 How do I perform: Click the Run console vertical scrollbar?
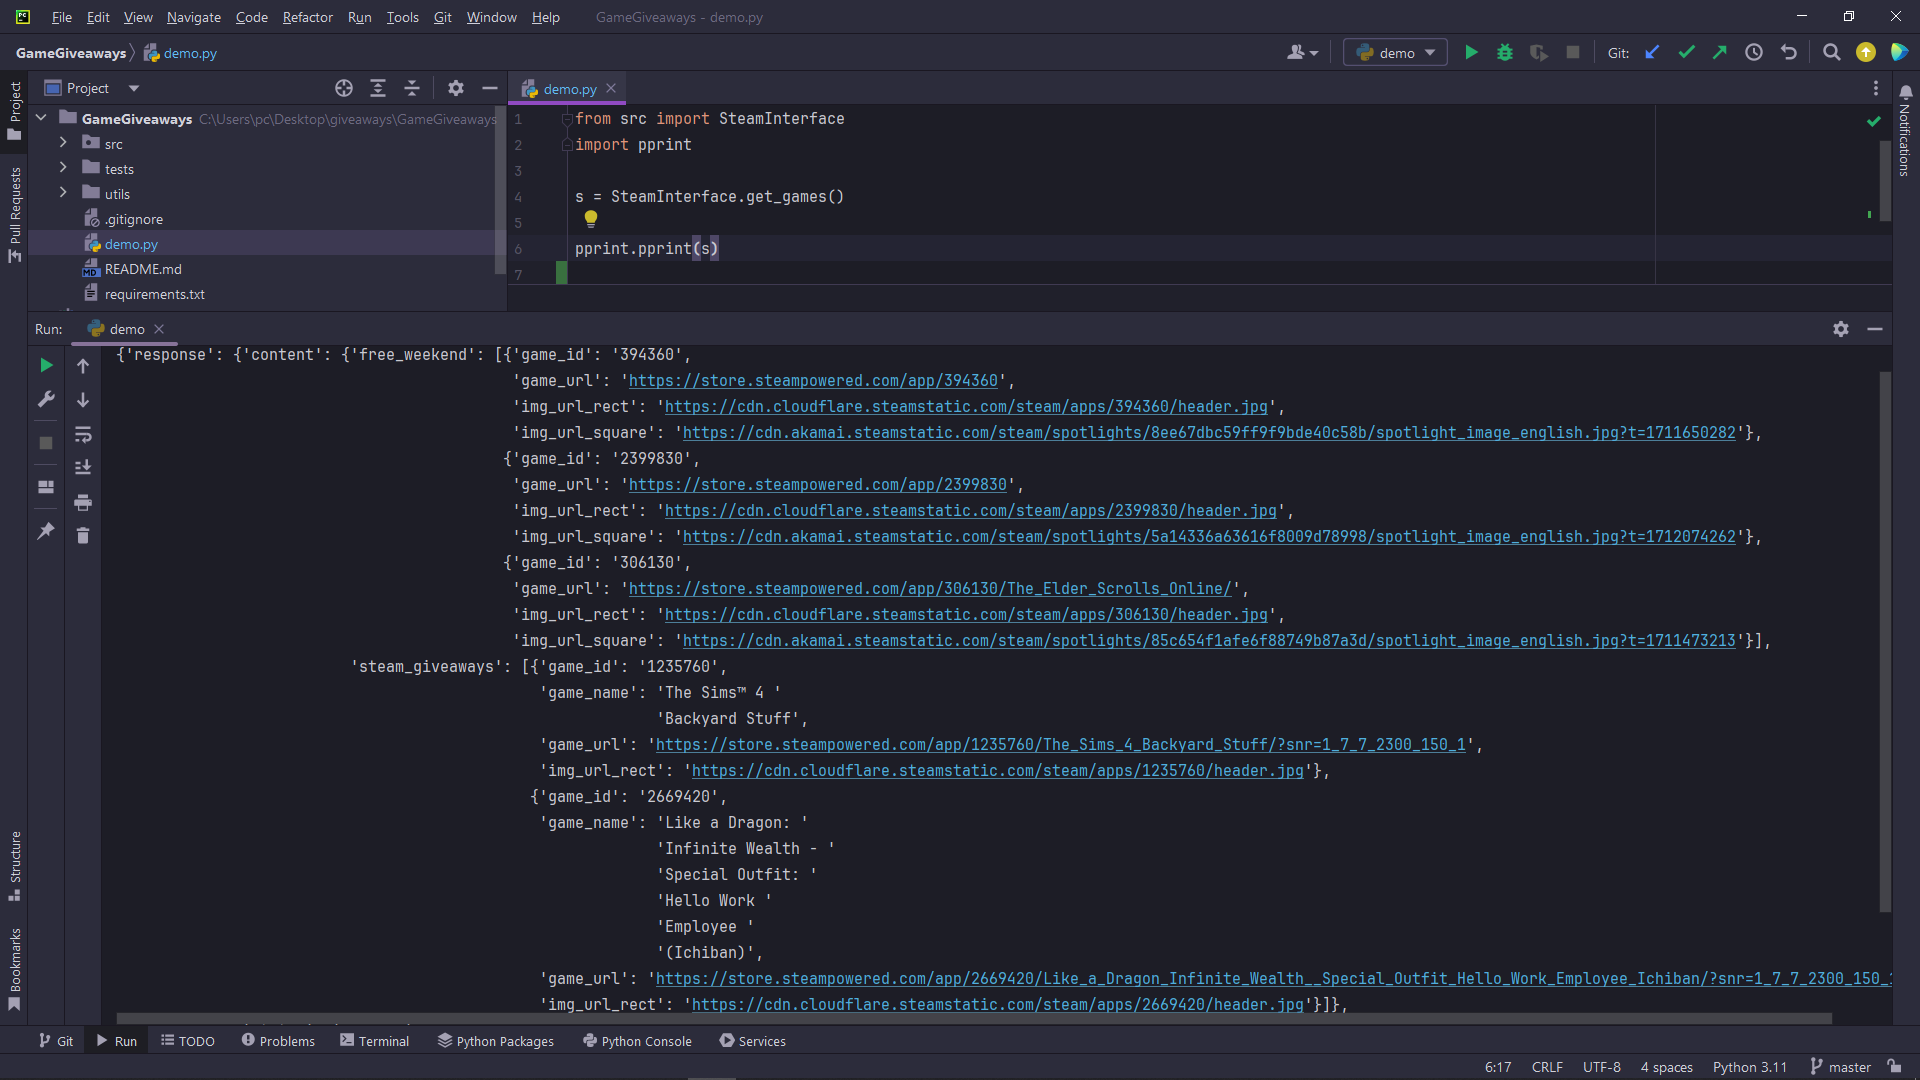1885,640
